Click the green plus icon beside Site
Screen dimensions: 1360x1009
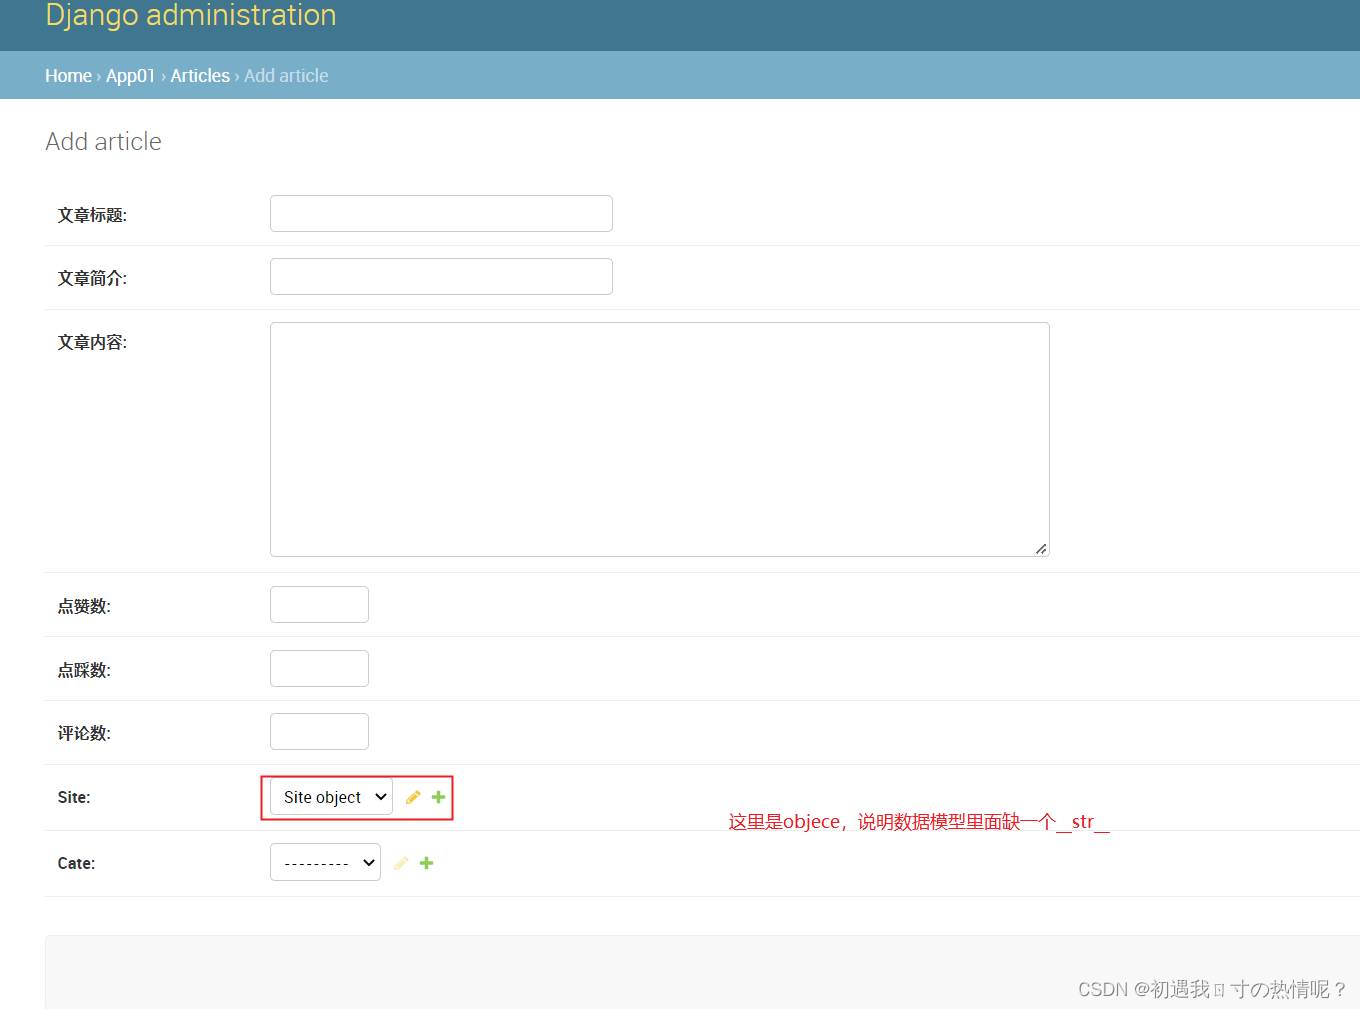point(438,797)
